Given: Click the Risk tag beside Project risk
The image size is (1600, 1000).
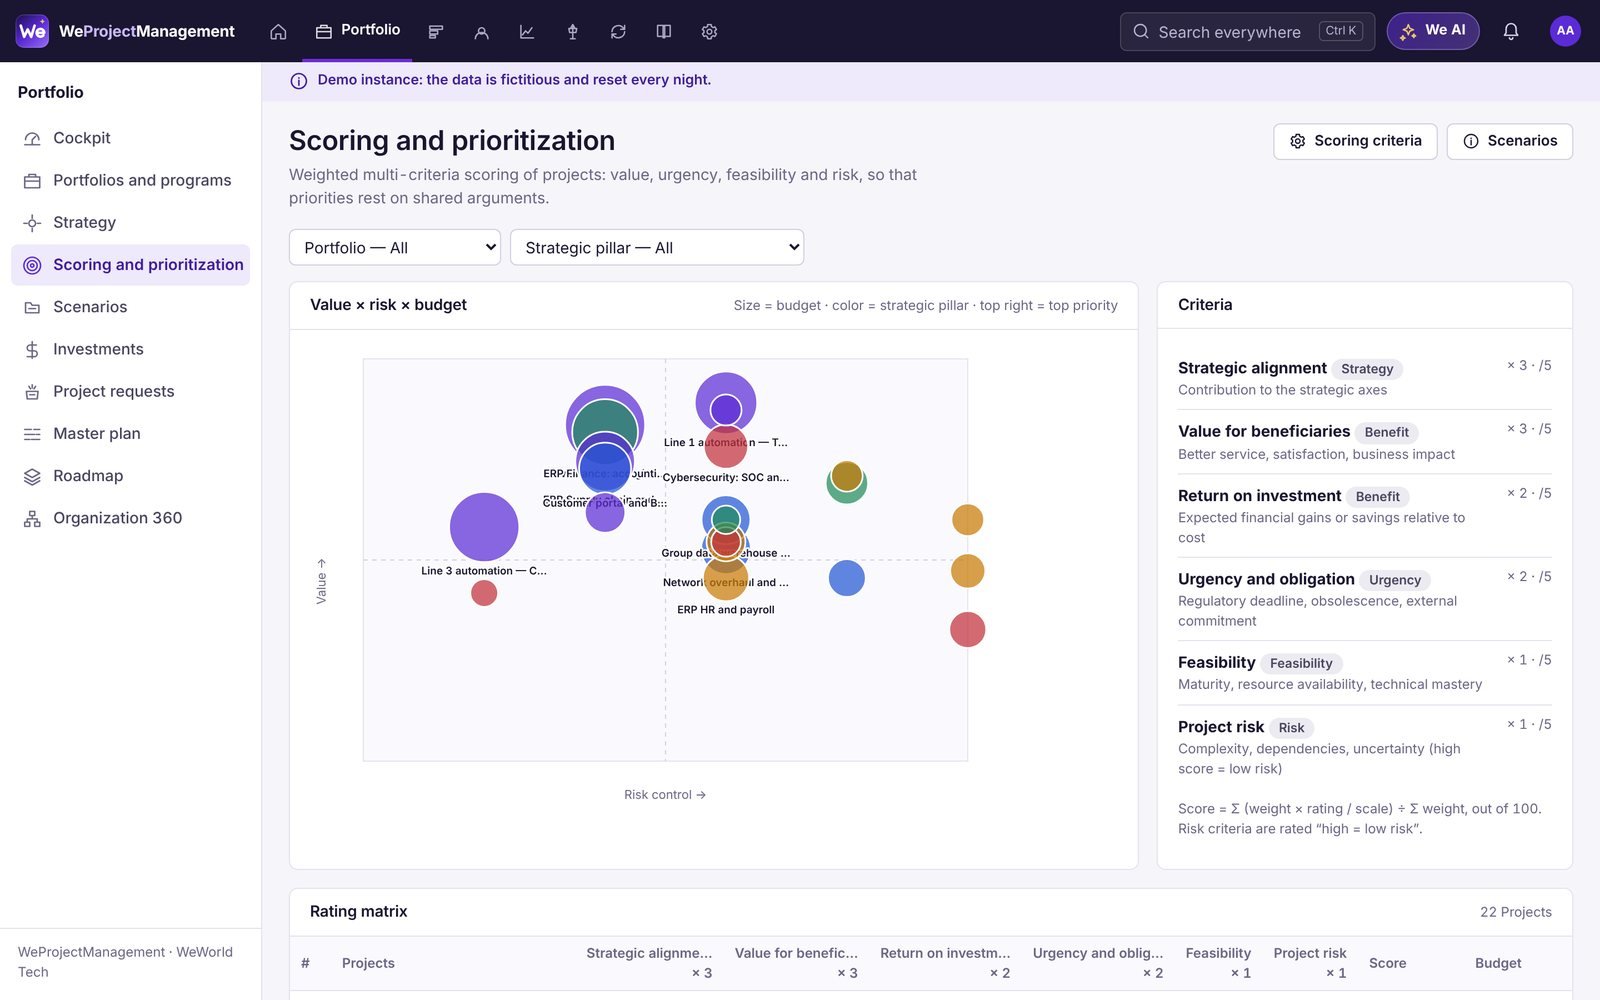Looking at the screenshot, I should point(1291,728).
